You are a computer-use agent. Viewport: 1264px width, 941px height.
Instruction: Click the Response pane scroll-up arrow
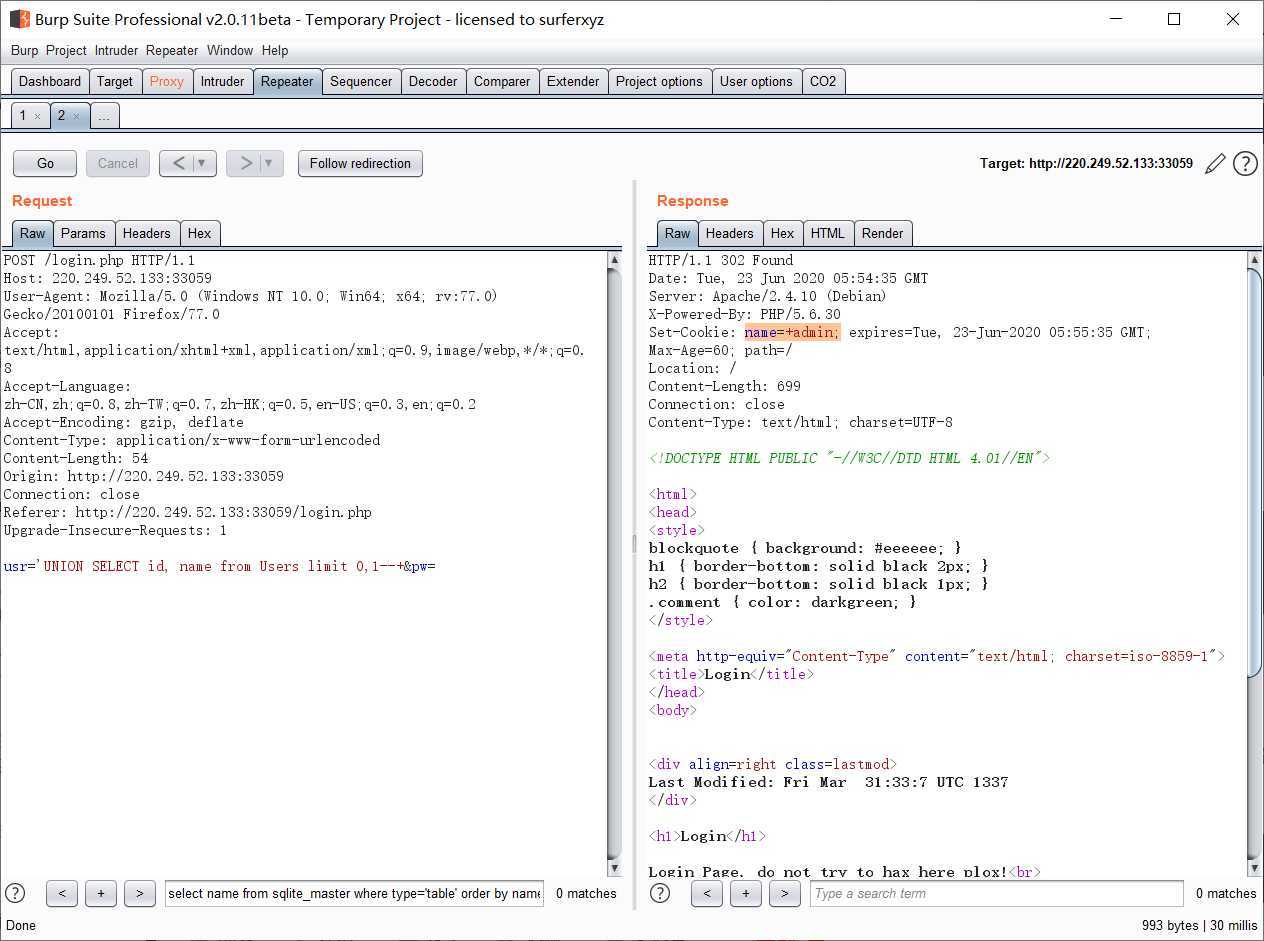point(1255,260)
